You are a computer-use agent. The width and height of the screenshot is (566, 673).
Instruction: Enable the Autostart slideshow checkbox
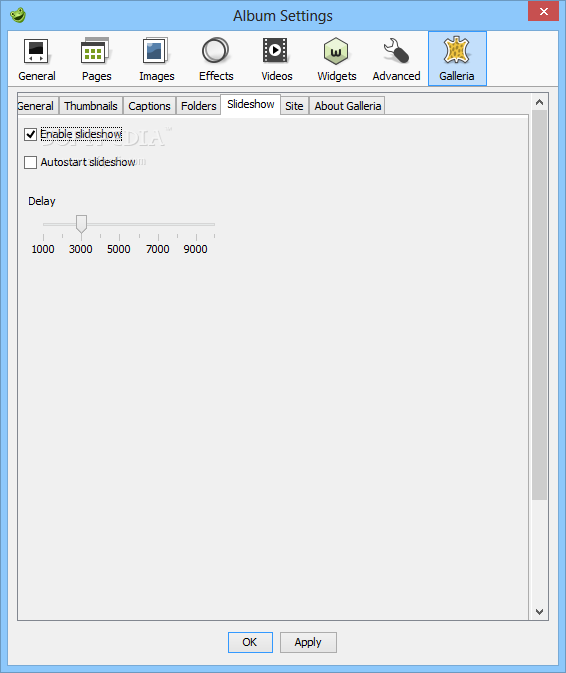[30, 162]
